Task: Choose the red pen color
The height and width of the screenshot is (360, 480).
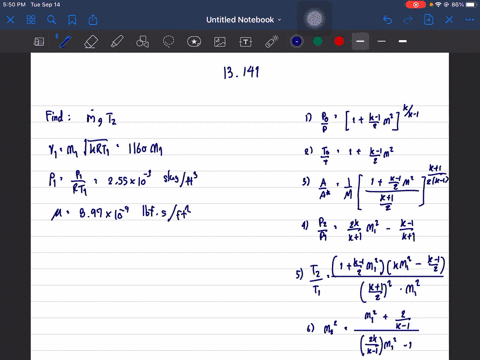Action: (x=339, y=42)
